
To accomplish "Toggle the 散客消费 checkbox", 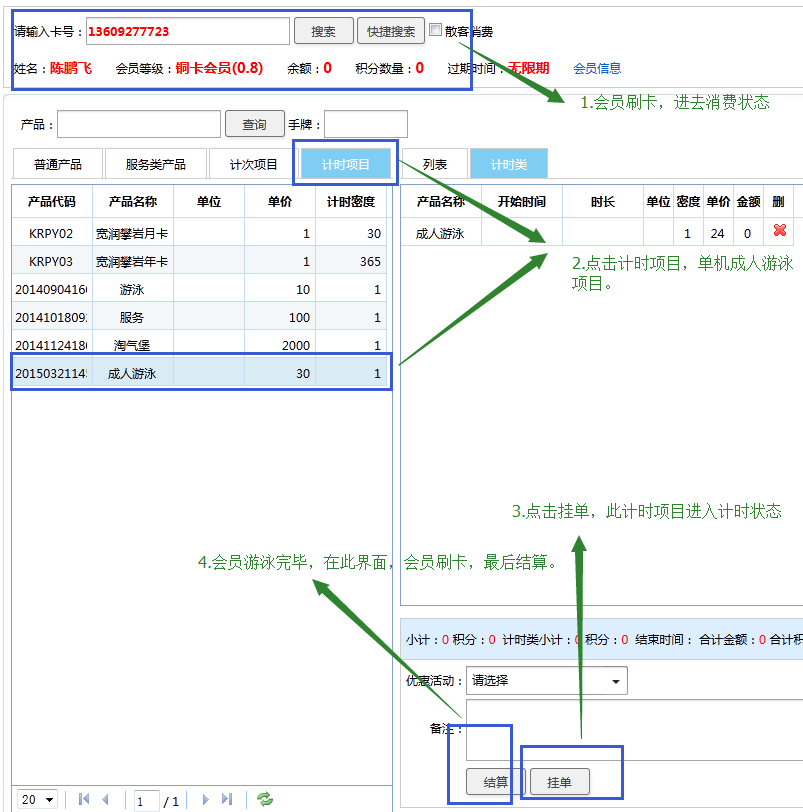I will click(x=436, y=30).
